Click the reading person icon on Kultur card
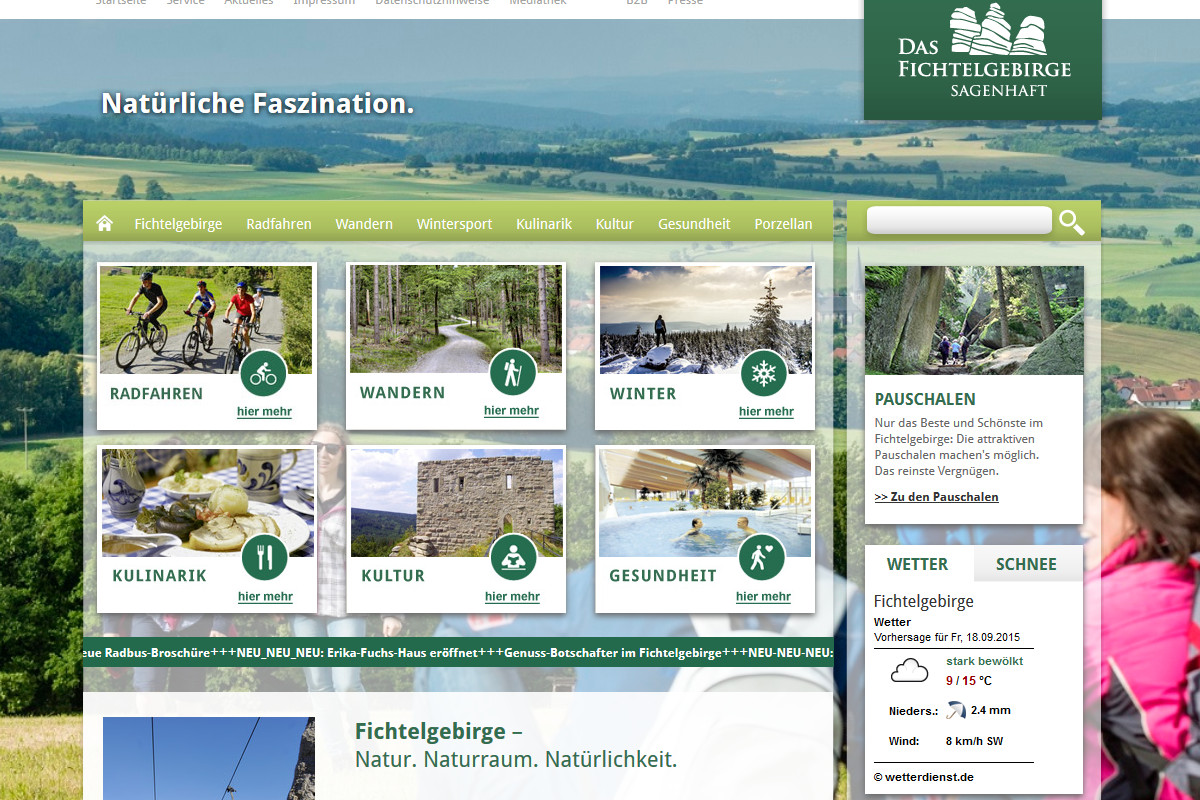Screen dimensions: 1200x800 [514, 557]
